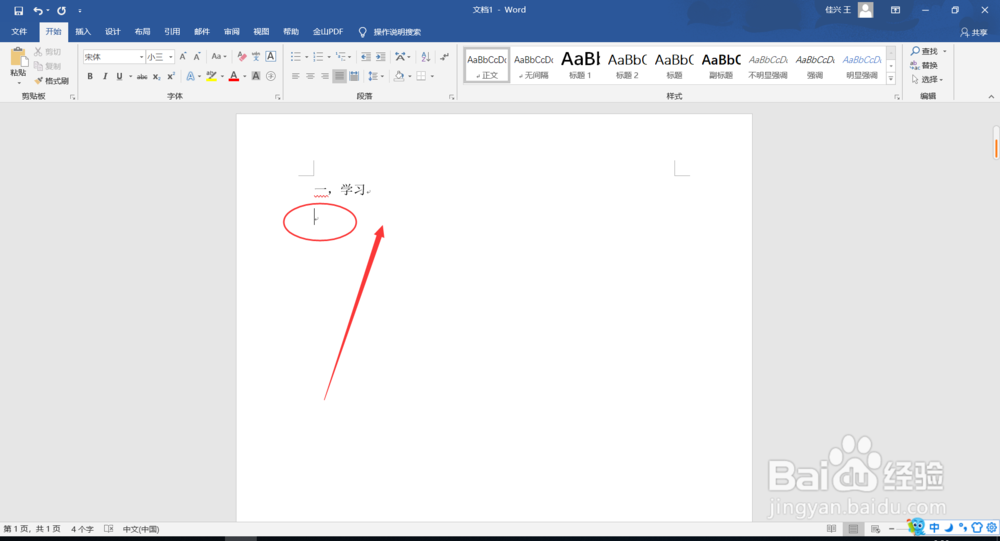Click the show paragraph marks icon
This screenshot has width=1000, height=541.
click(445, 57)
